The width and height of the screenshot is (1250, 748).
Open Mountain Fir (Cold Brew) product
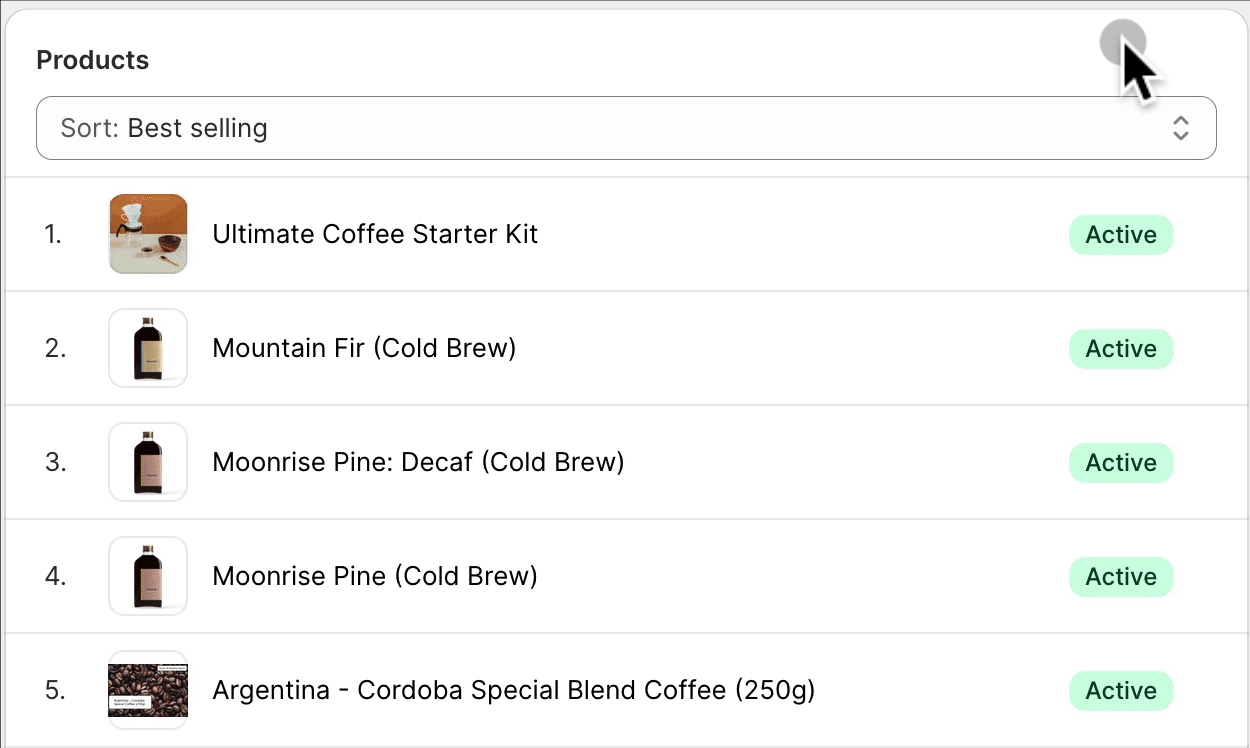pos(364,348)
